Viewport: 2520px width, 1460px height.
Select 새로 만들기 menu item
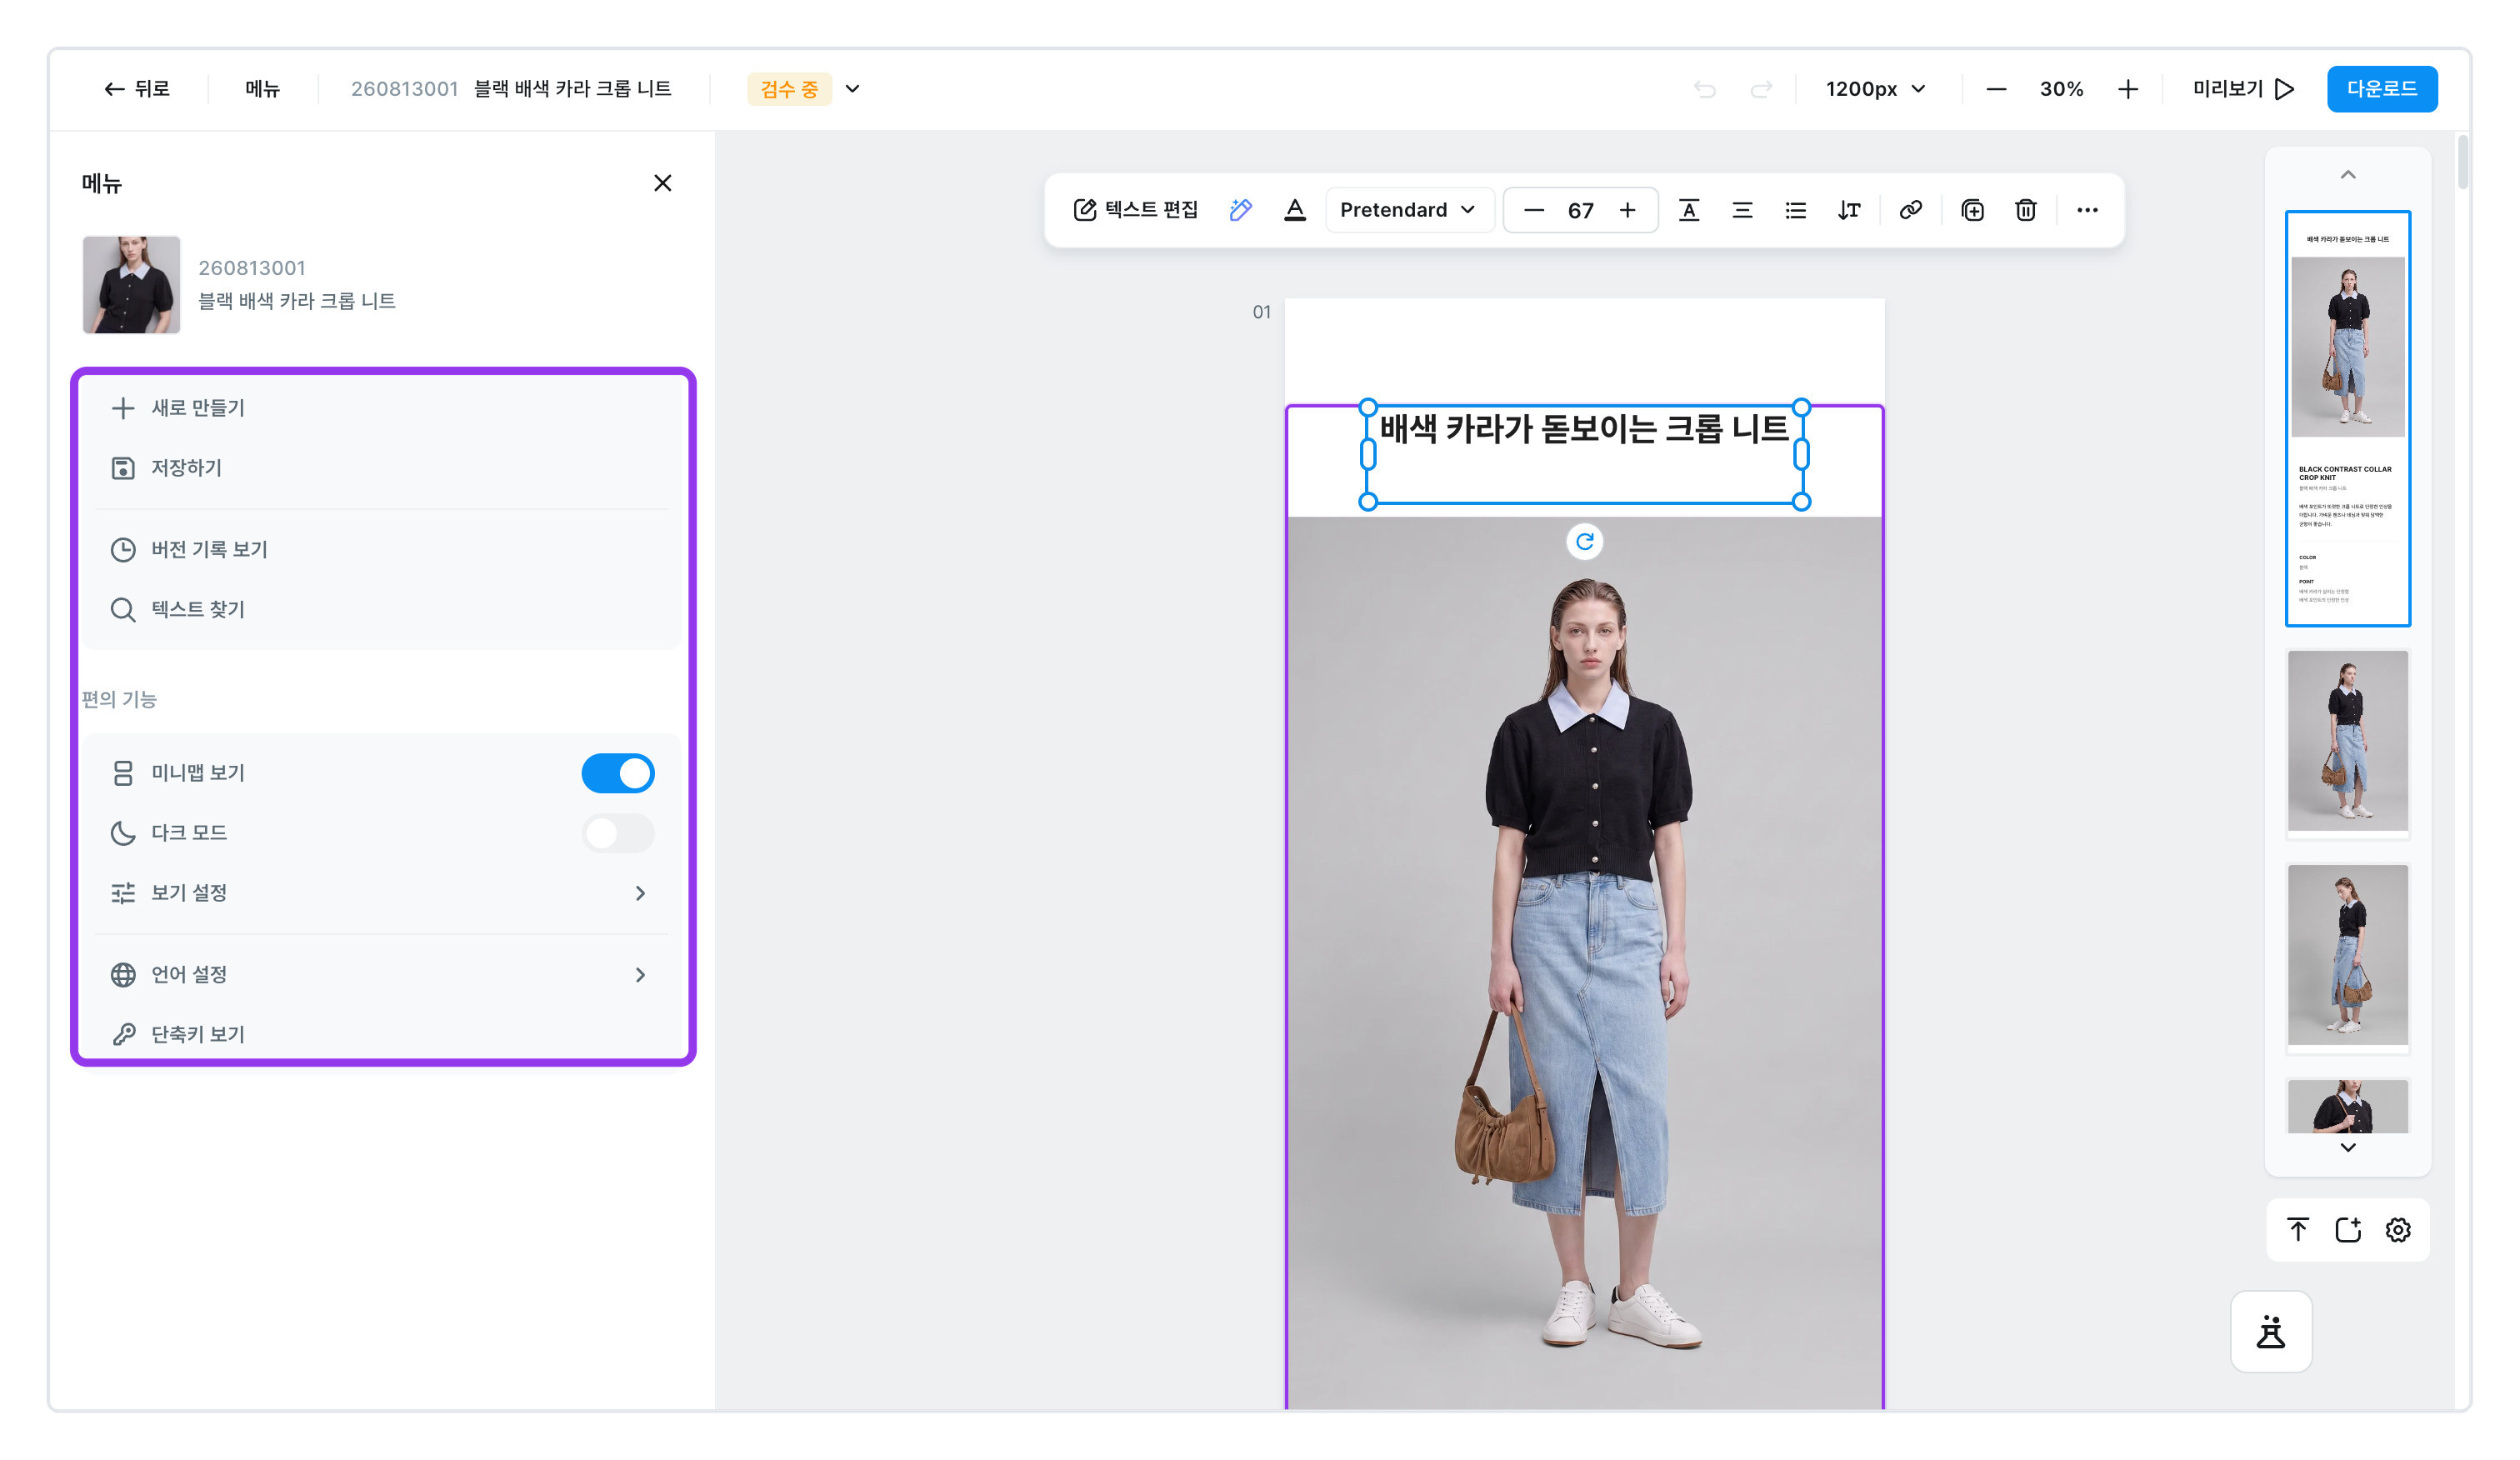[382, 408]
